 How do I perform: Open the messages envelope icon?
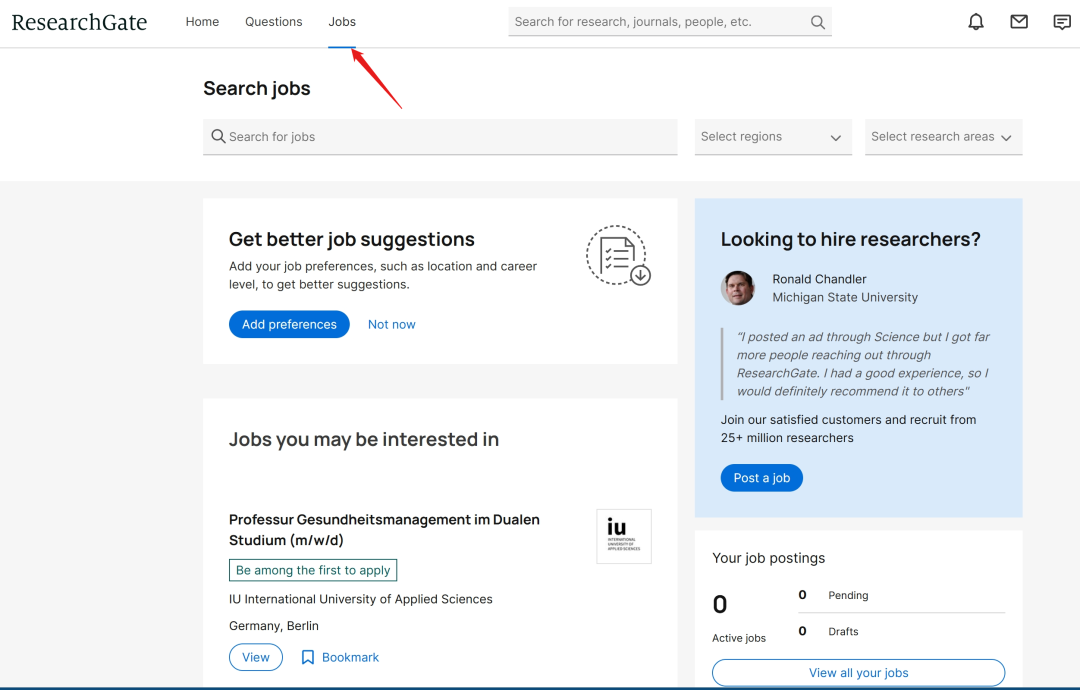coord(1019,22)
